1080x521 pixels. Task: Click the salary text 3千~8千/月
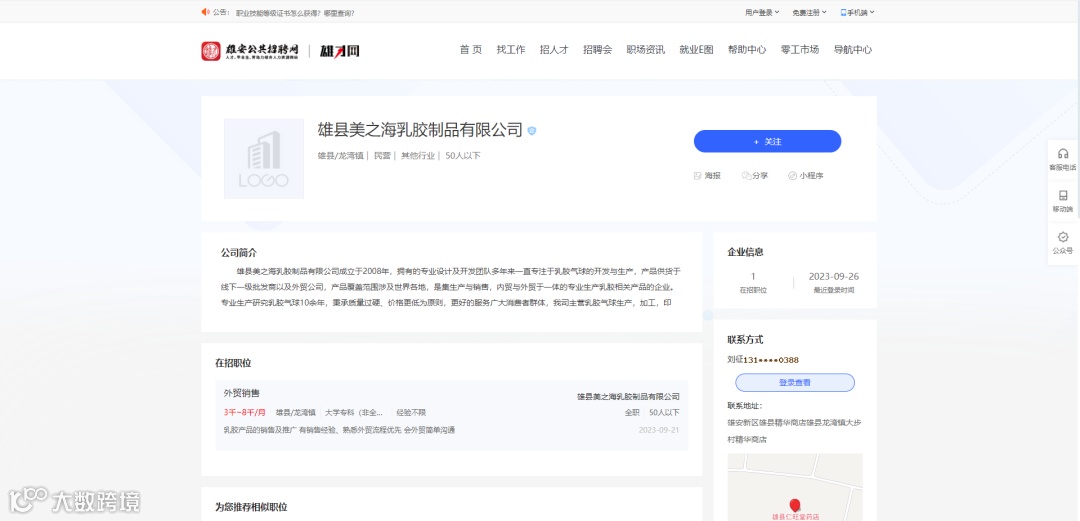[245, 413]
